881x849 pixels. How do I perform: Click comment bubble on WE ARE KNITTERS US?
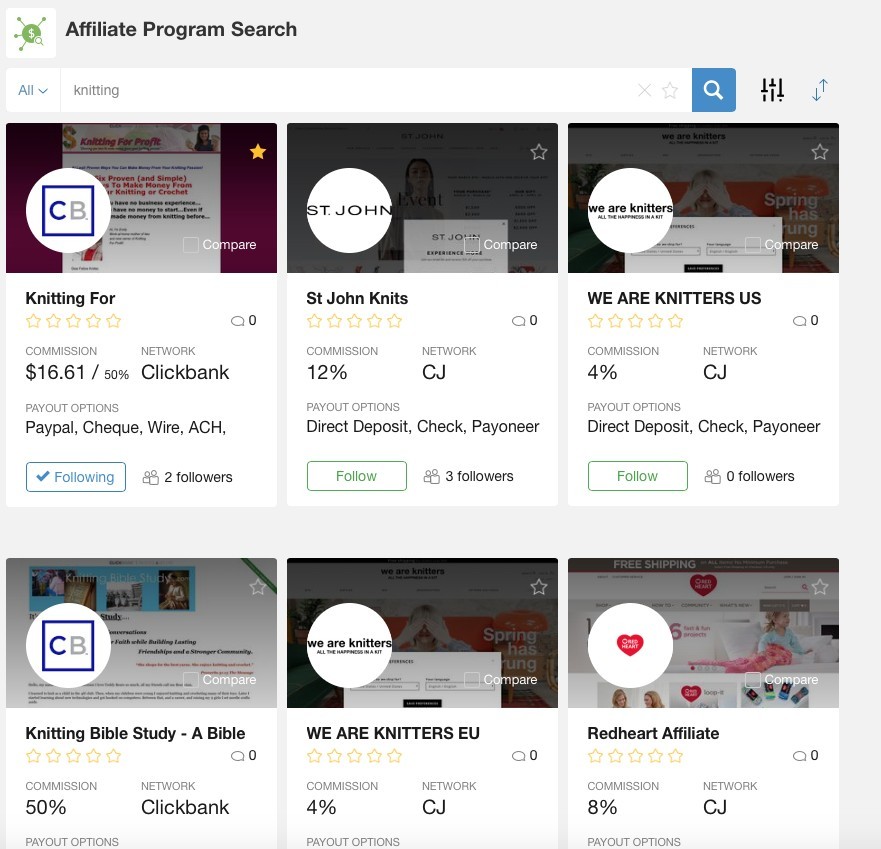point(800,321)
